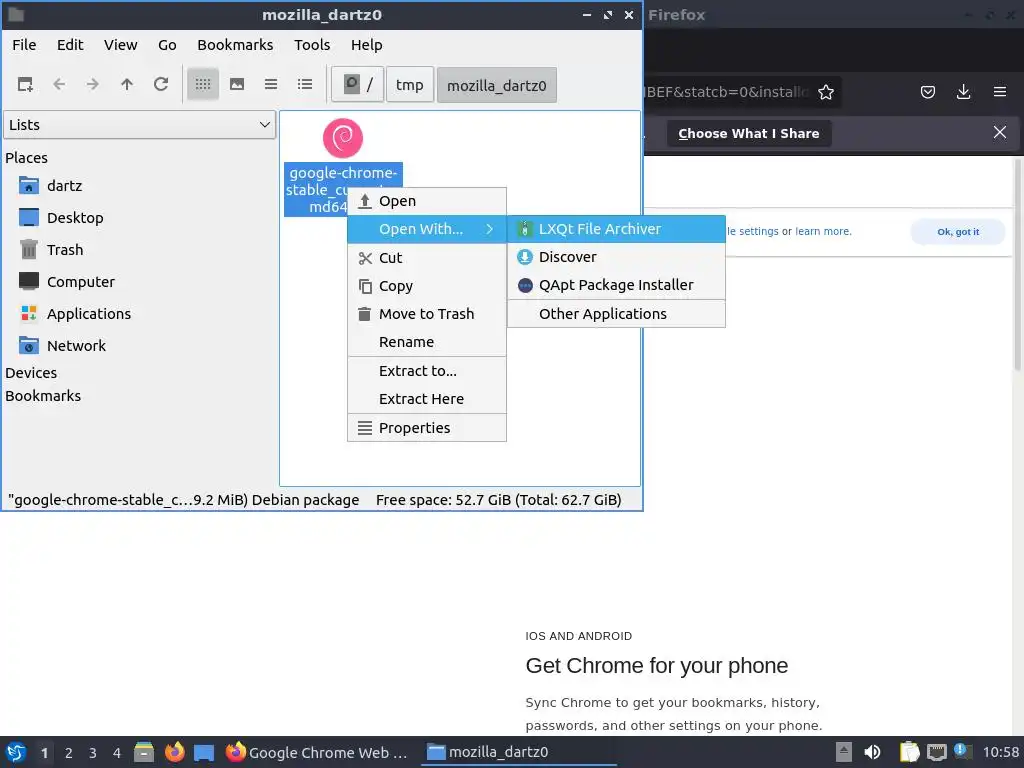
Task: Click 'Choose What I Share' button in Firefox
Action: [x=749, y=133]
